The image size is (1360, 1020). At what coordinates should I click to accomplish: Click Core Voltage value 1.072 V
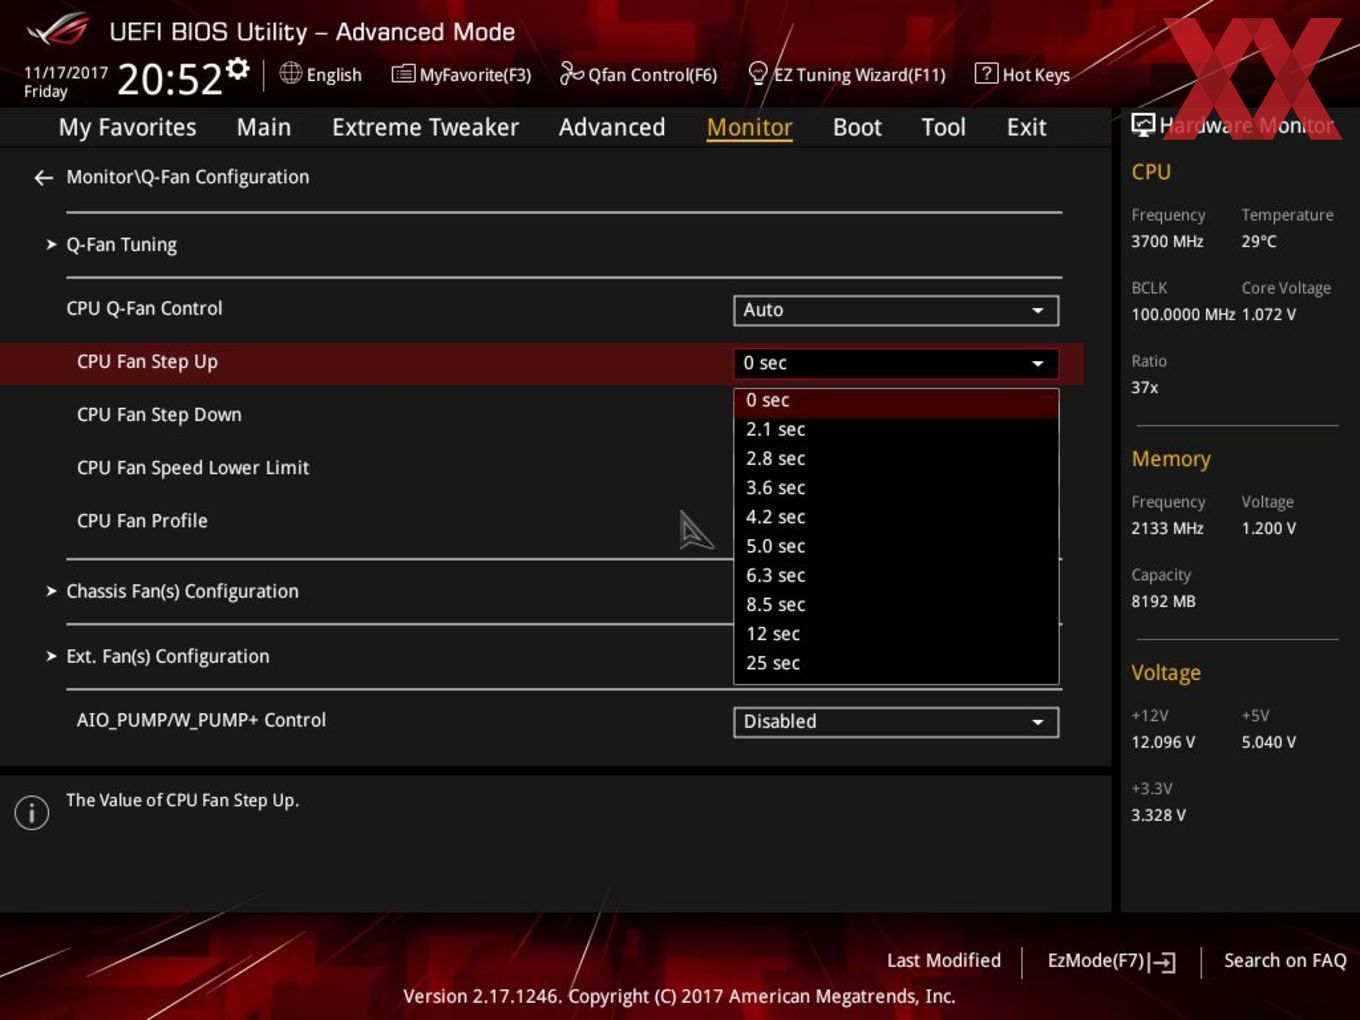(1268, 314)
